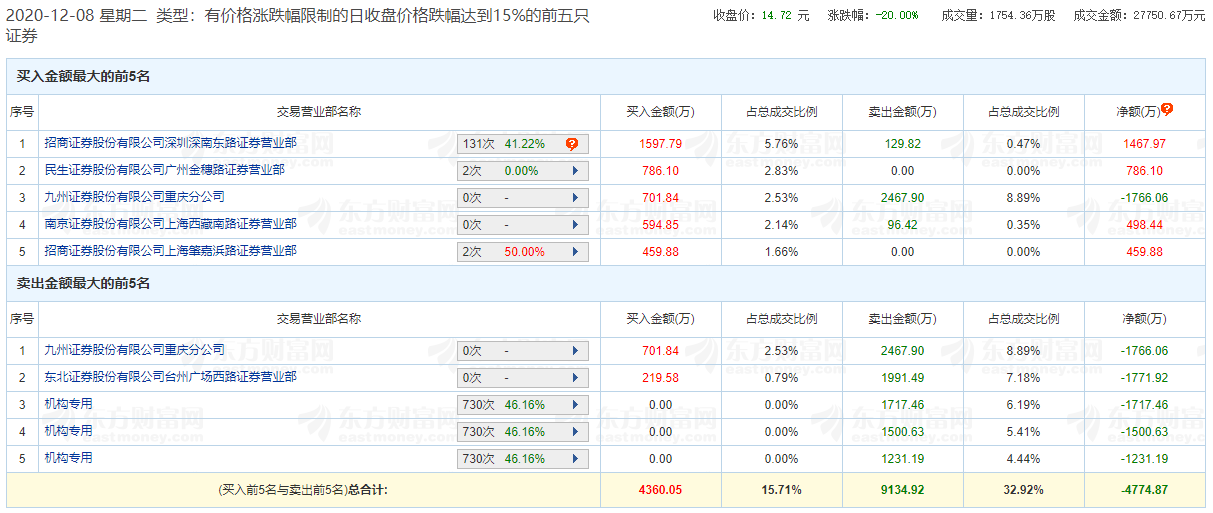
Task: Open 机构专用 link in the 1717.46 row
Action: pyautogui.click(x=68, y=404)
